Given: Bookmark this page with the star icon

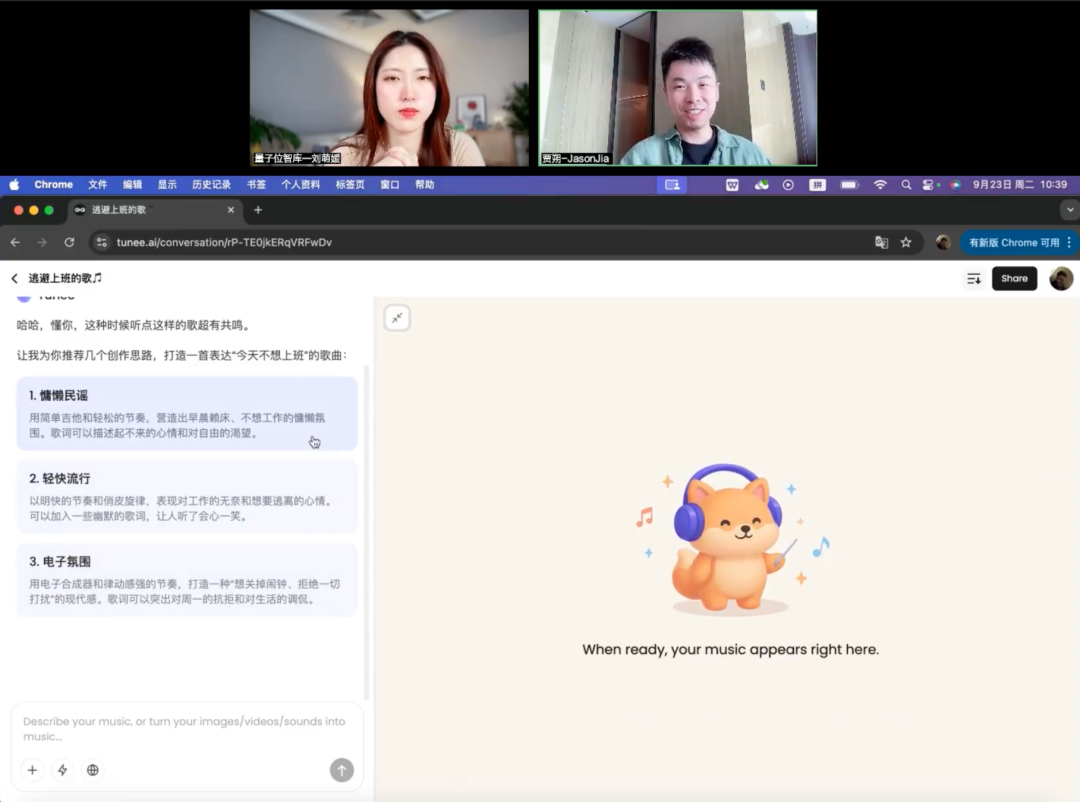Looking at the screenshot, I should (906, 242).
